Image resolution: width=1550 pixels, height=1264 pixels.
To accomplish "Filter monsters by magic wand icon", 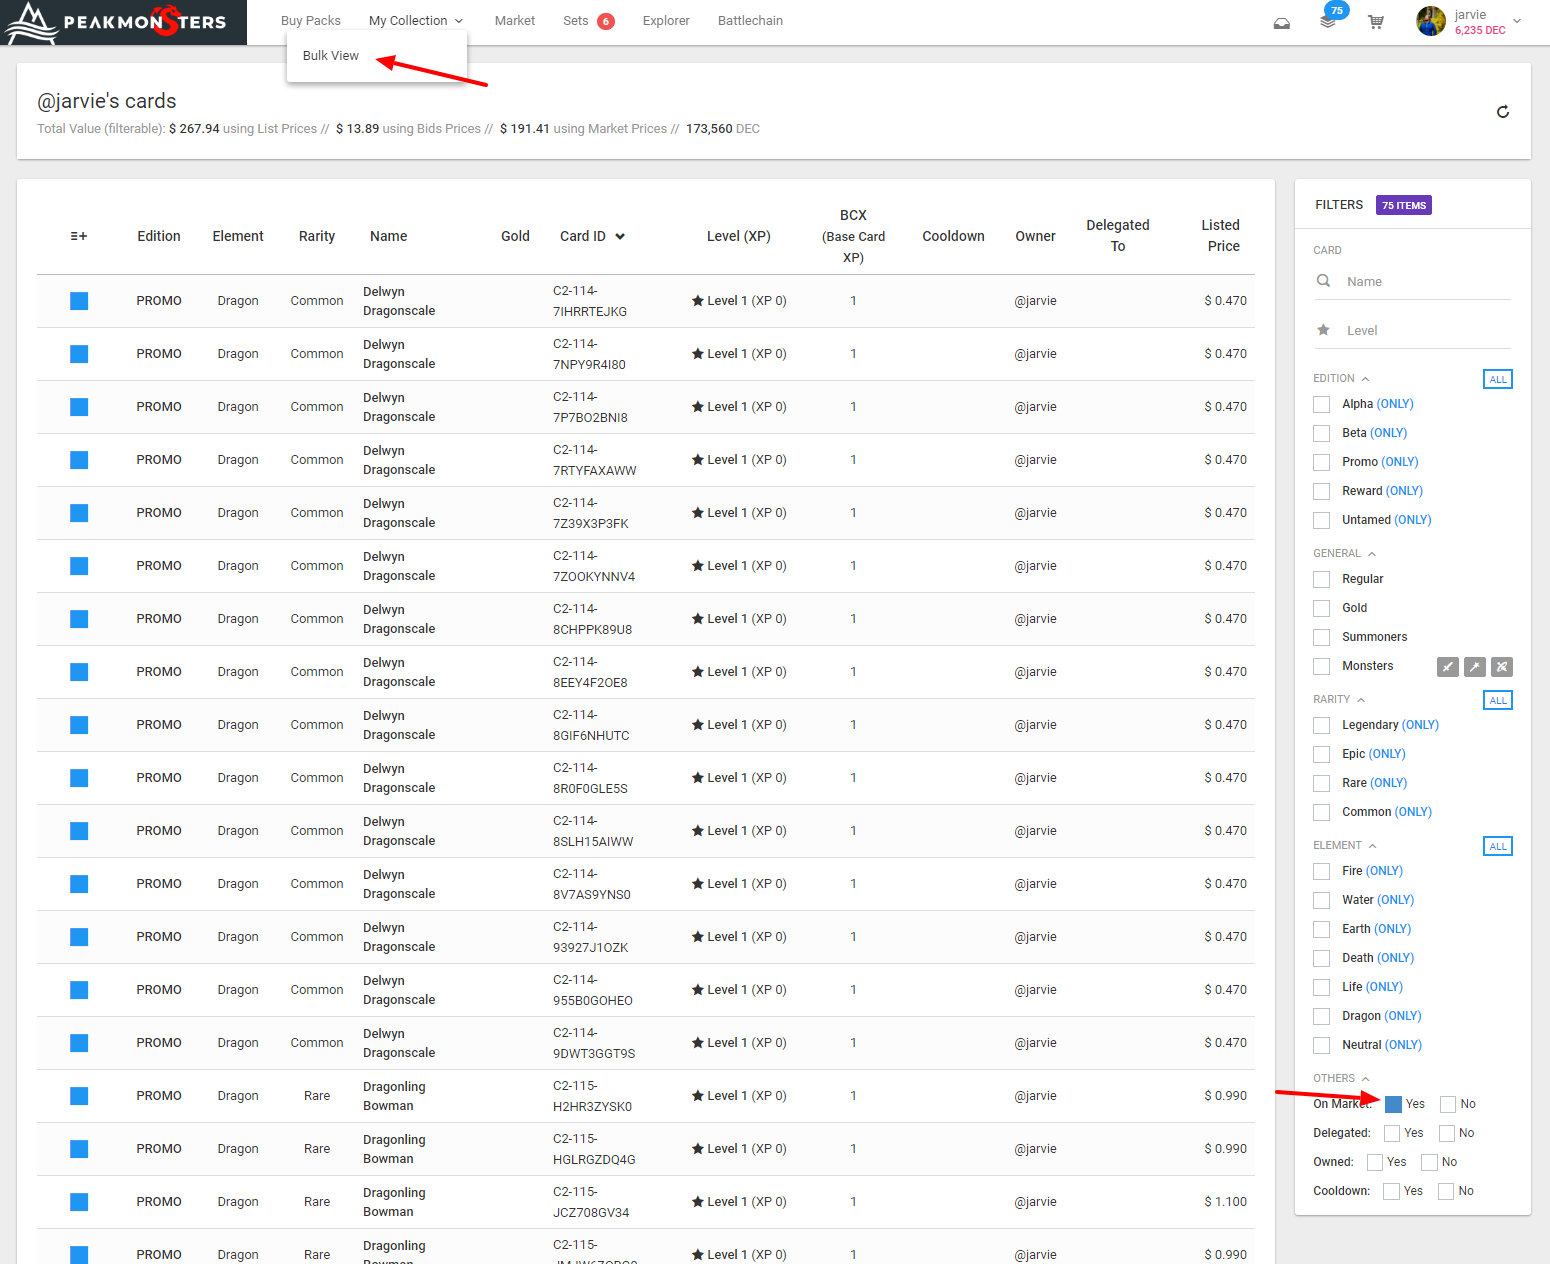I will pyautogui.click(x=1474, y=667).
